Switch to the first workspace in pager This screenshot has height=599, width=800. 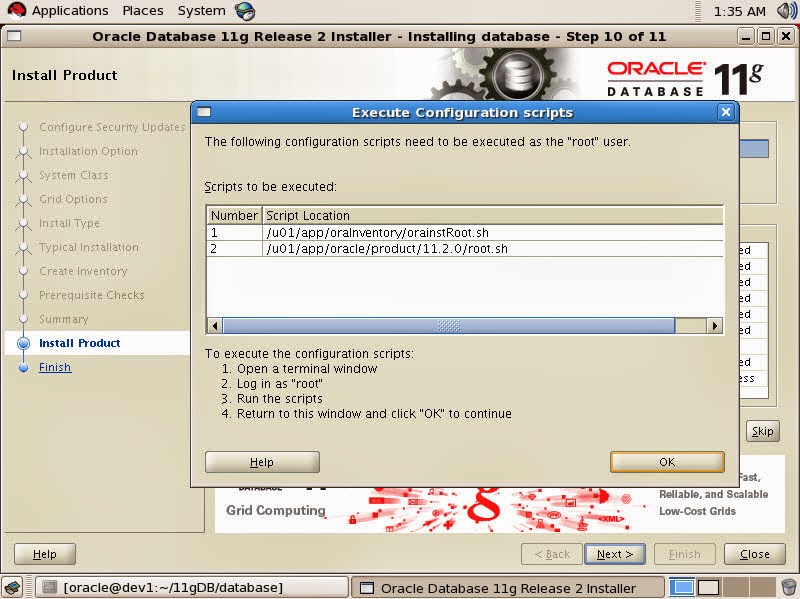click(x=682, y=588)
